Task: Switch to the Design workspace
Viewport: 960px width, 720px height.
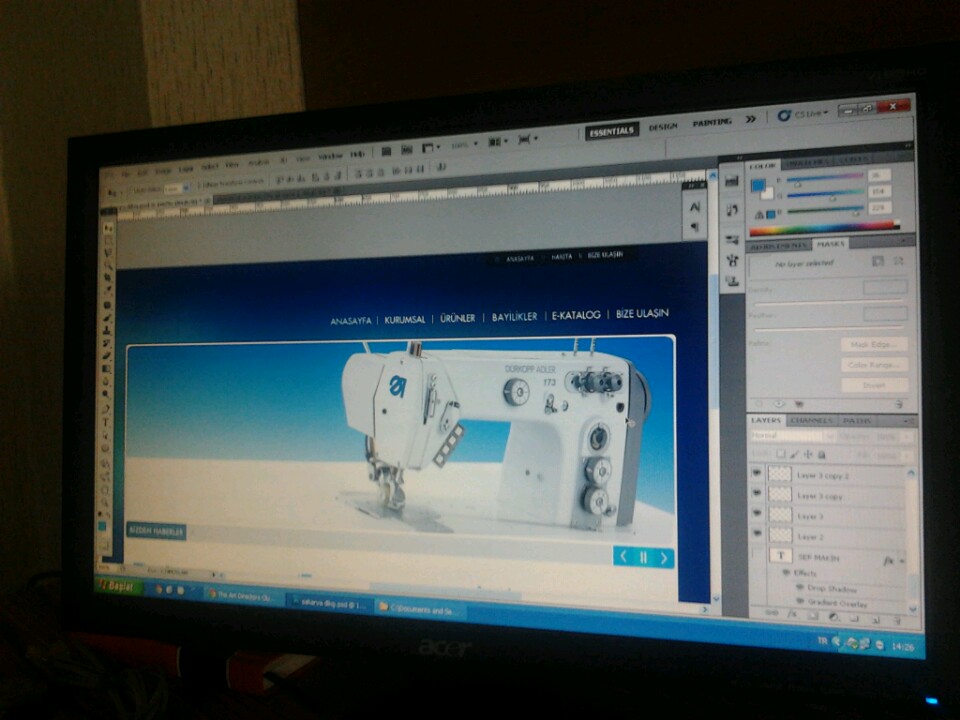Action: [663, 127]
